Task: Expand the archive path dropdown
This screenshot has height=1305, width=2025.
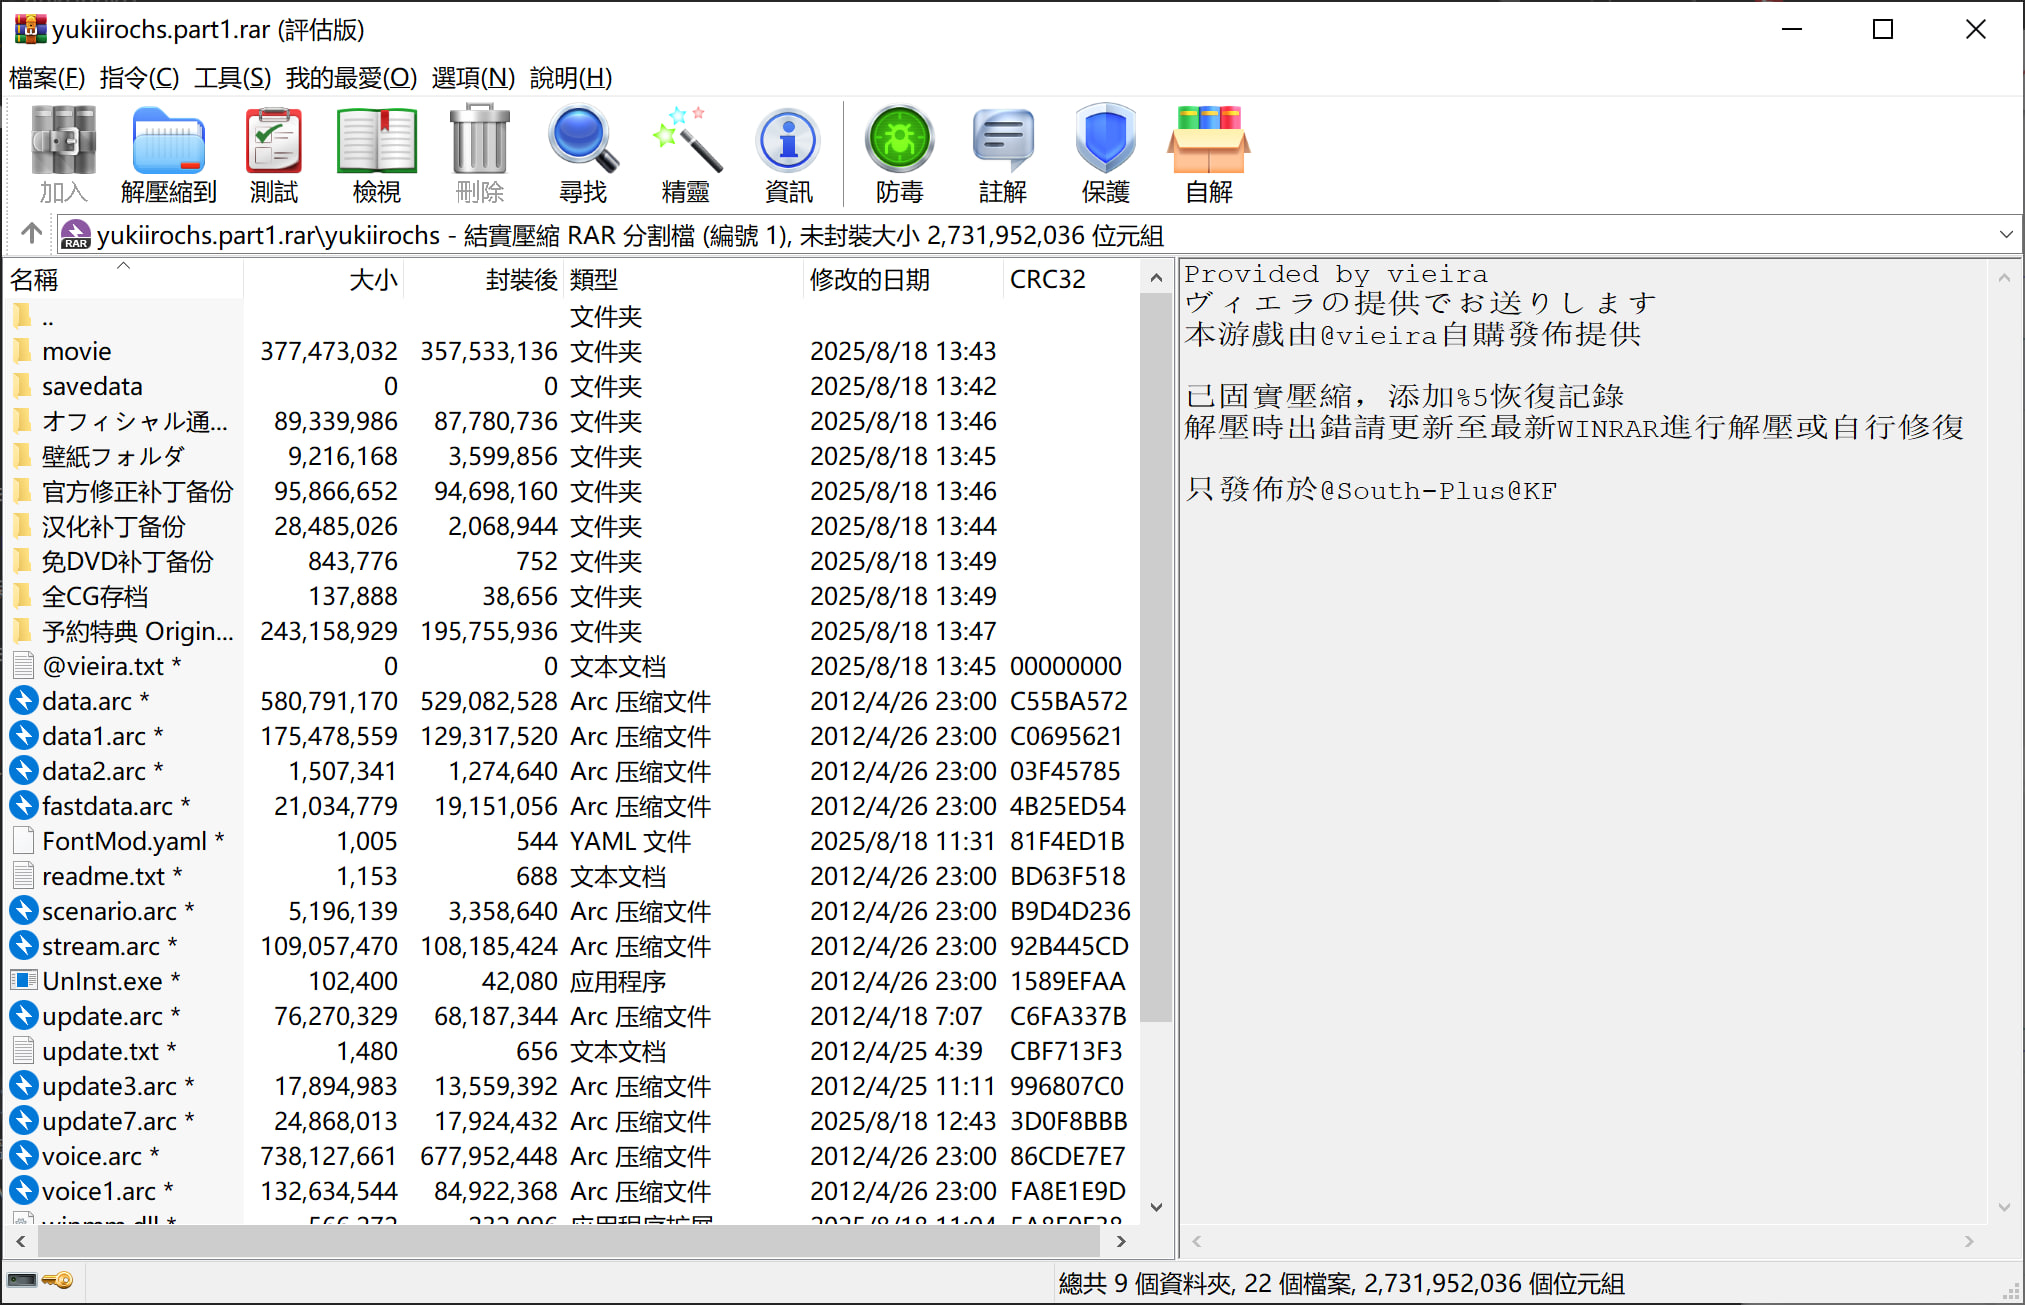Action: tap(2005, 235)
